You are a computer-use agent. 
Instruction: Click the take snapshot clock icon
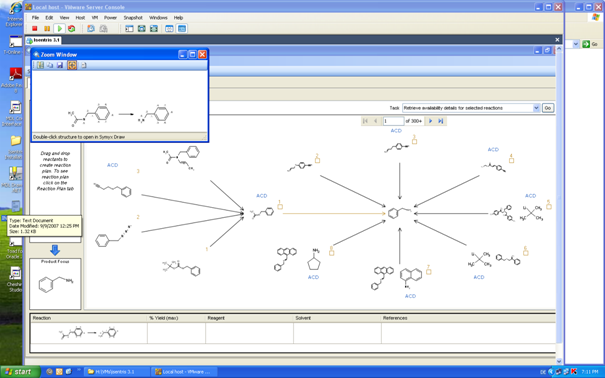click(x=91, y=29)
